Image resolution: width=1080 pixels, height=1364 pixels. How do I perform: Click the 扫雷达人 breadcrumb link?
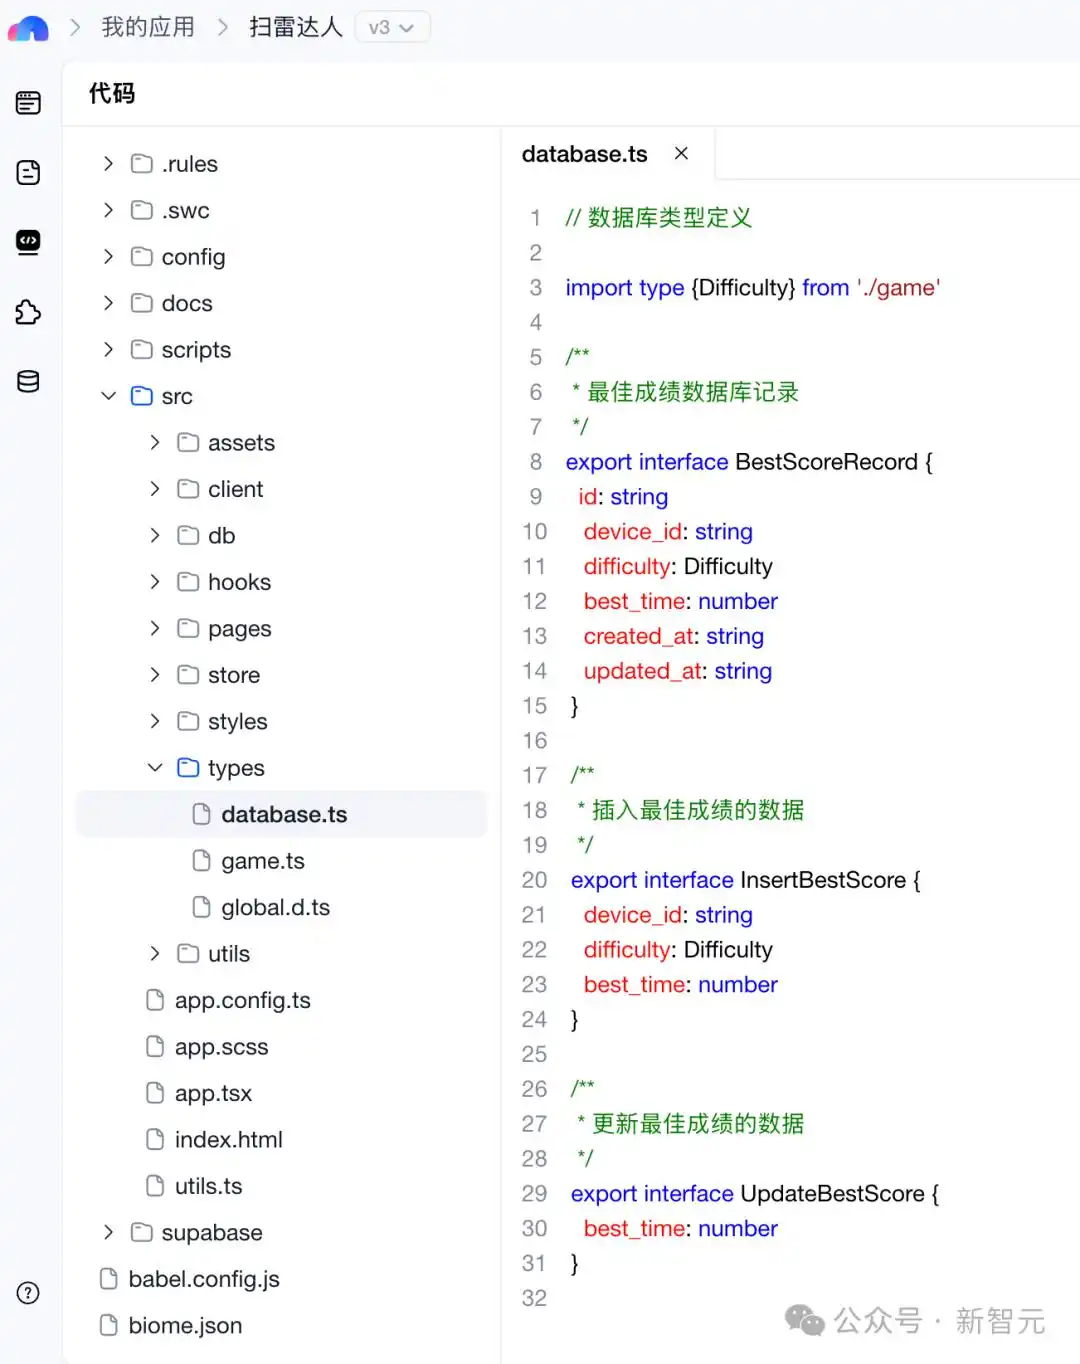pyautogui.click(x=294, y=27)
